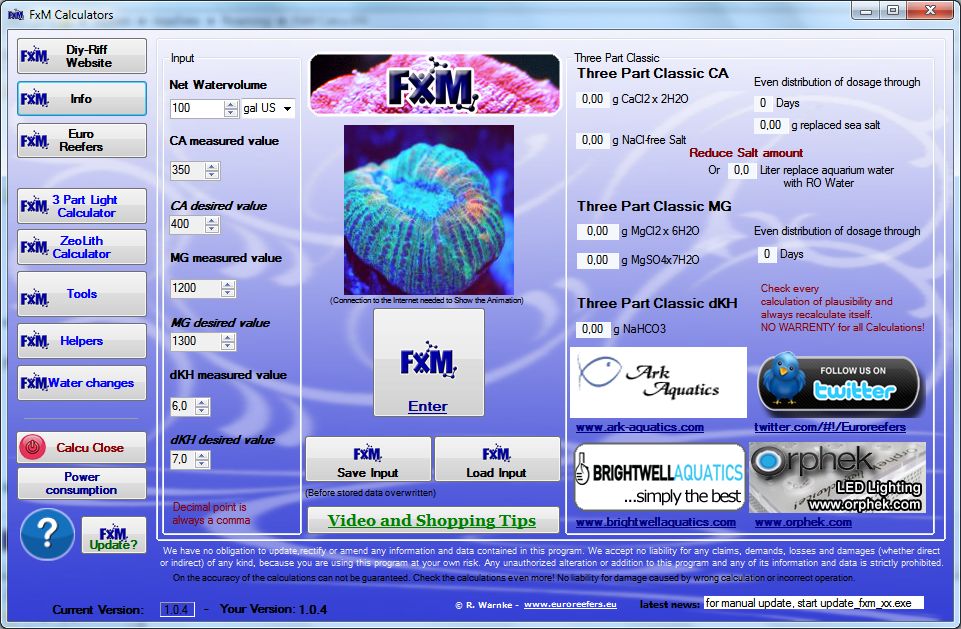Click the Calcu Close button
This screenshot has width=961, height=629.
click(82, 448)
